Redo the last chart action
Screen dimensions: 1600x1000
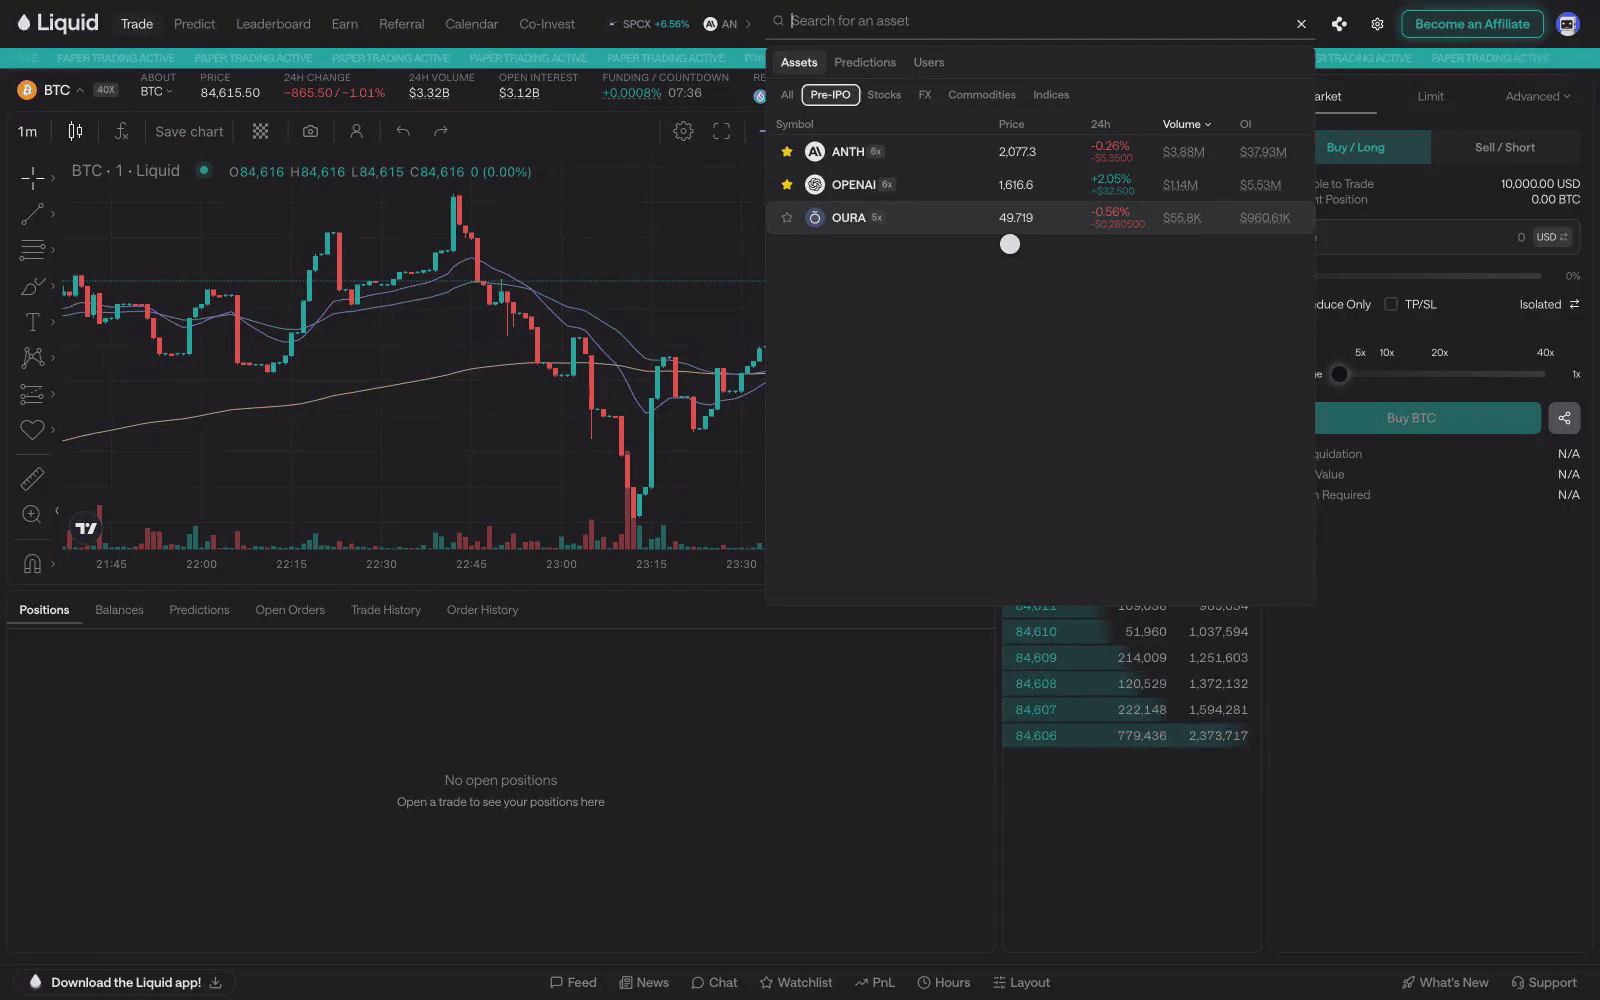click(441, 131)
